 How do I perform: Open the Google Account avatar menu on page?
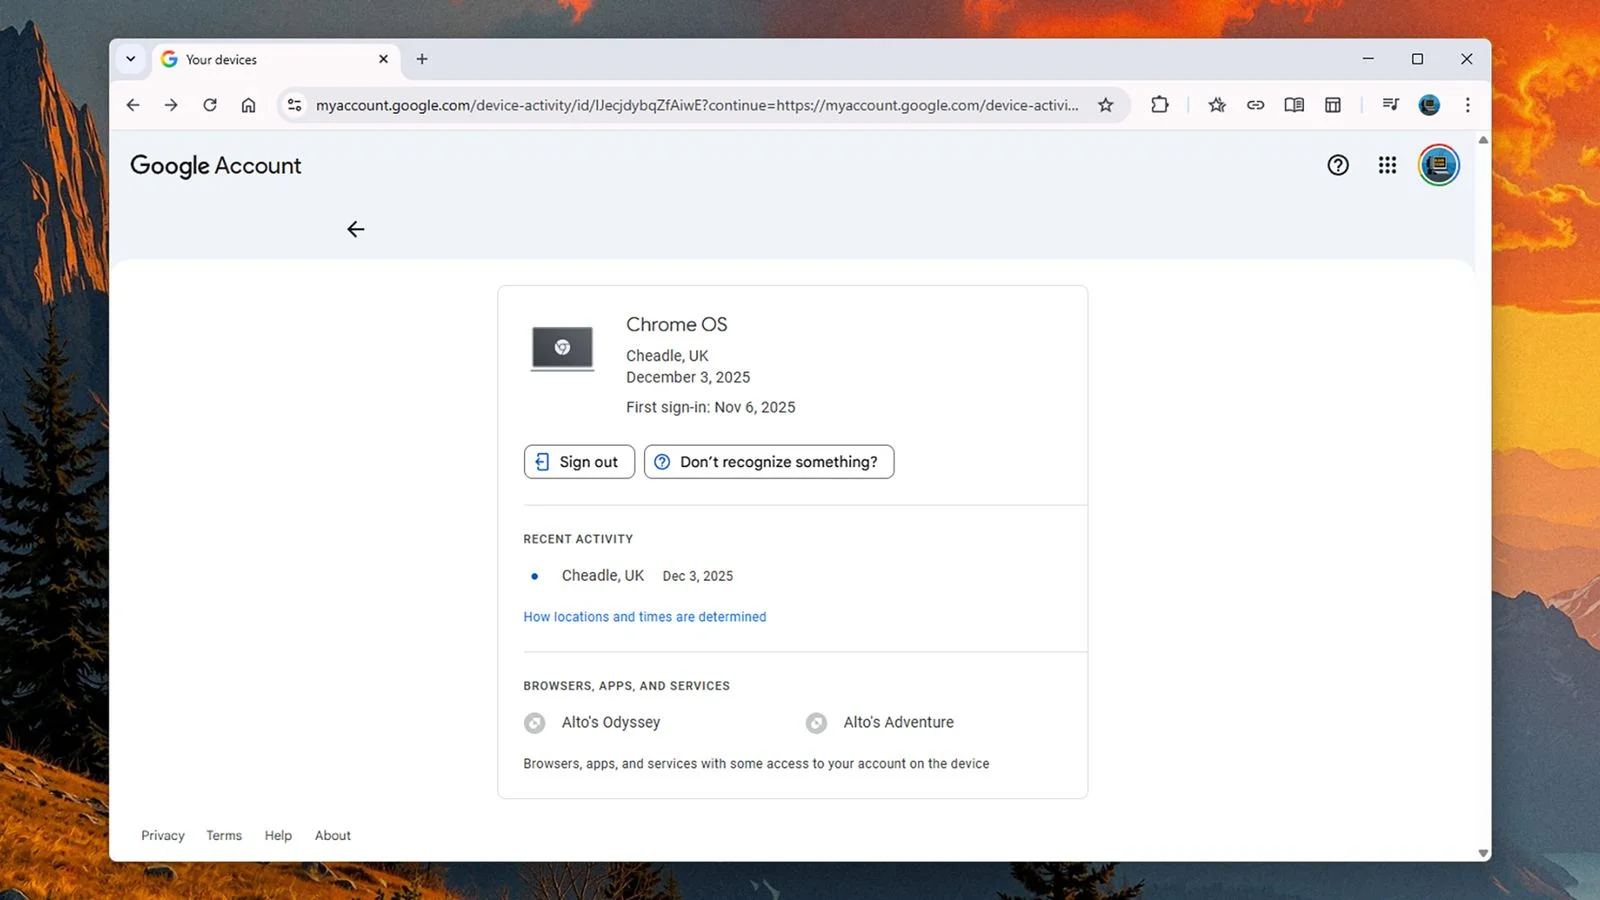click(1439, 165)
